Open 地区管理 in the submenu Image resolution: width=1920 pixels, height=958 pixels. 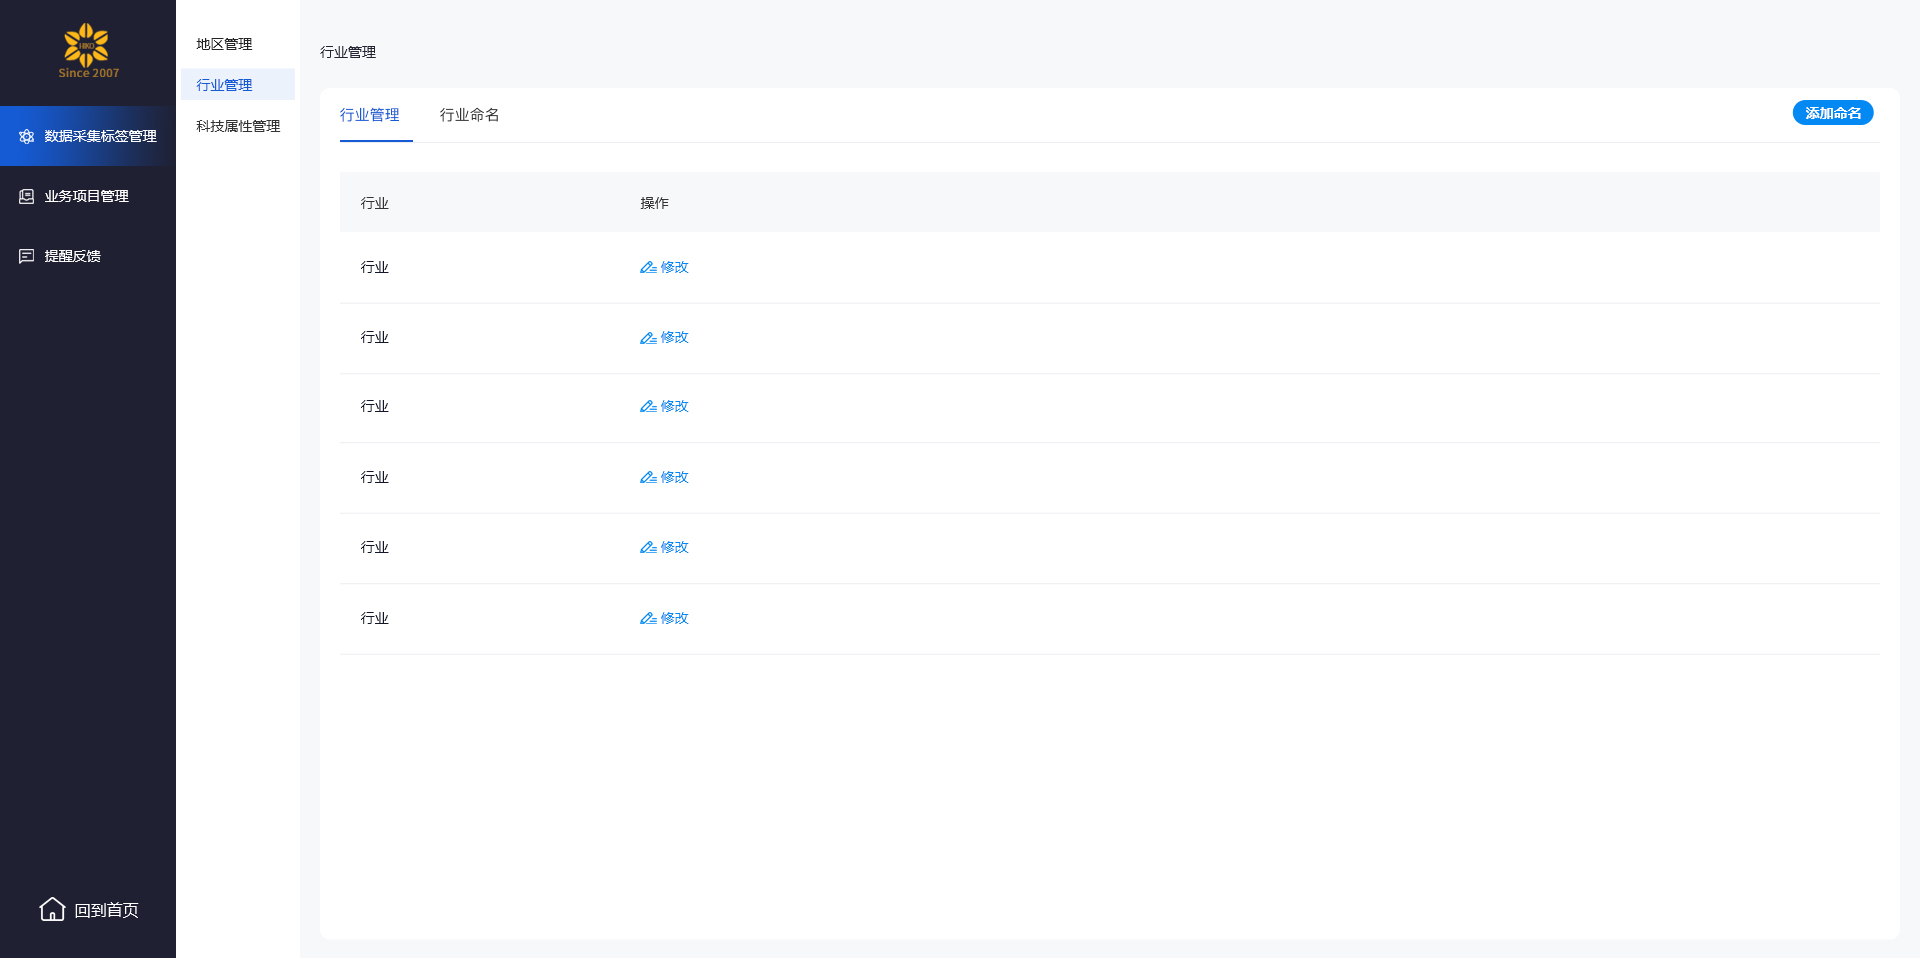click(224, 44)
